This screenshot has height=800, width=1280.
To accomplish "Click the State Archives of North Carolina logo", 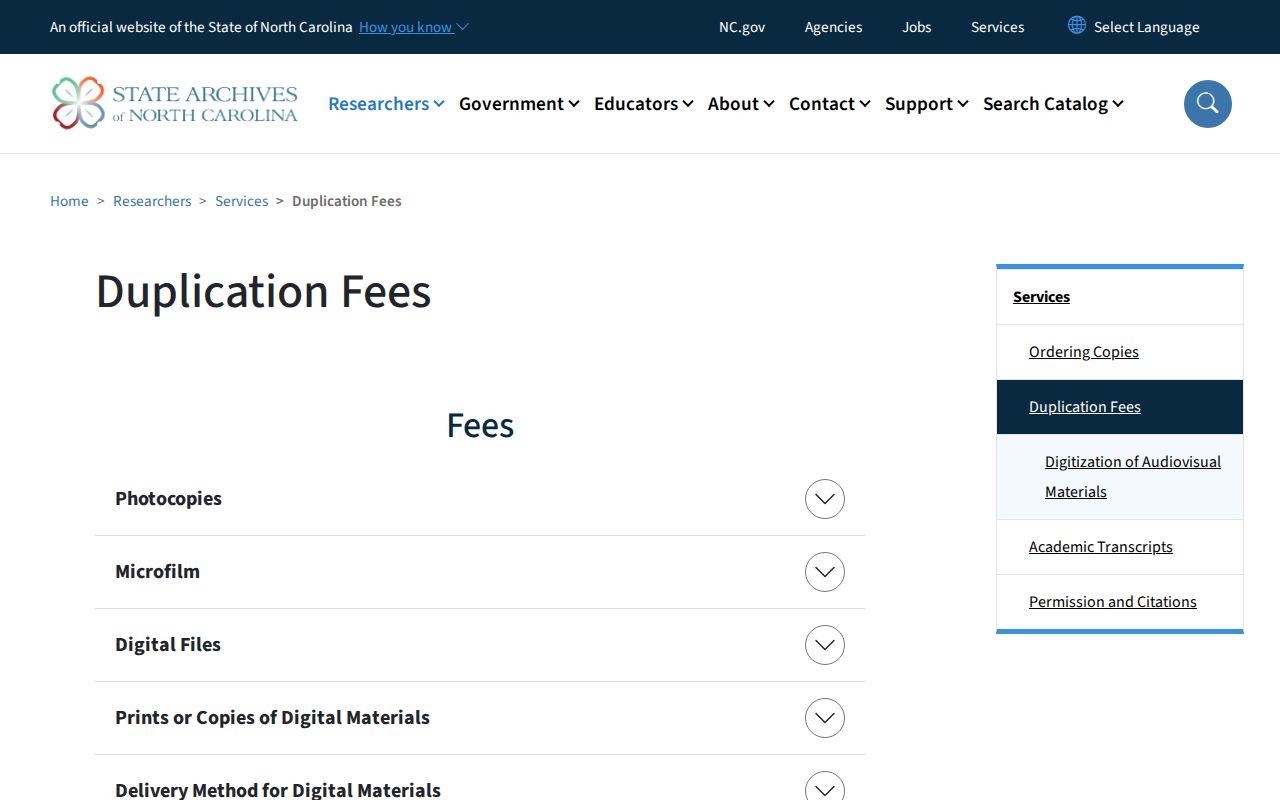I will coord(175,103).
